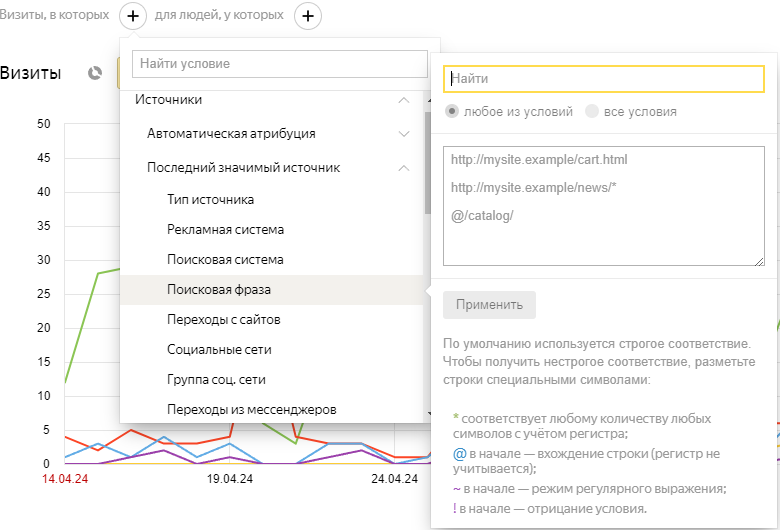Click the 'Найти' search input

pyautogui.click(x=604, y=78)
